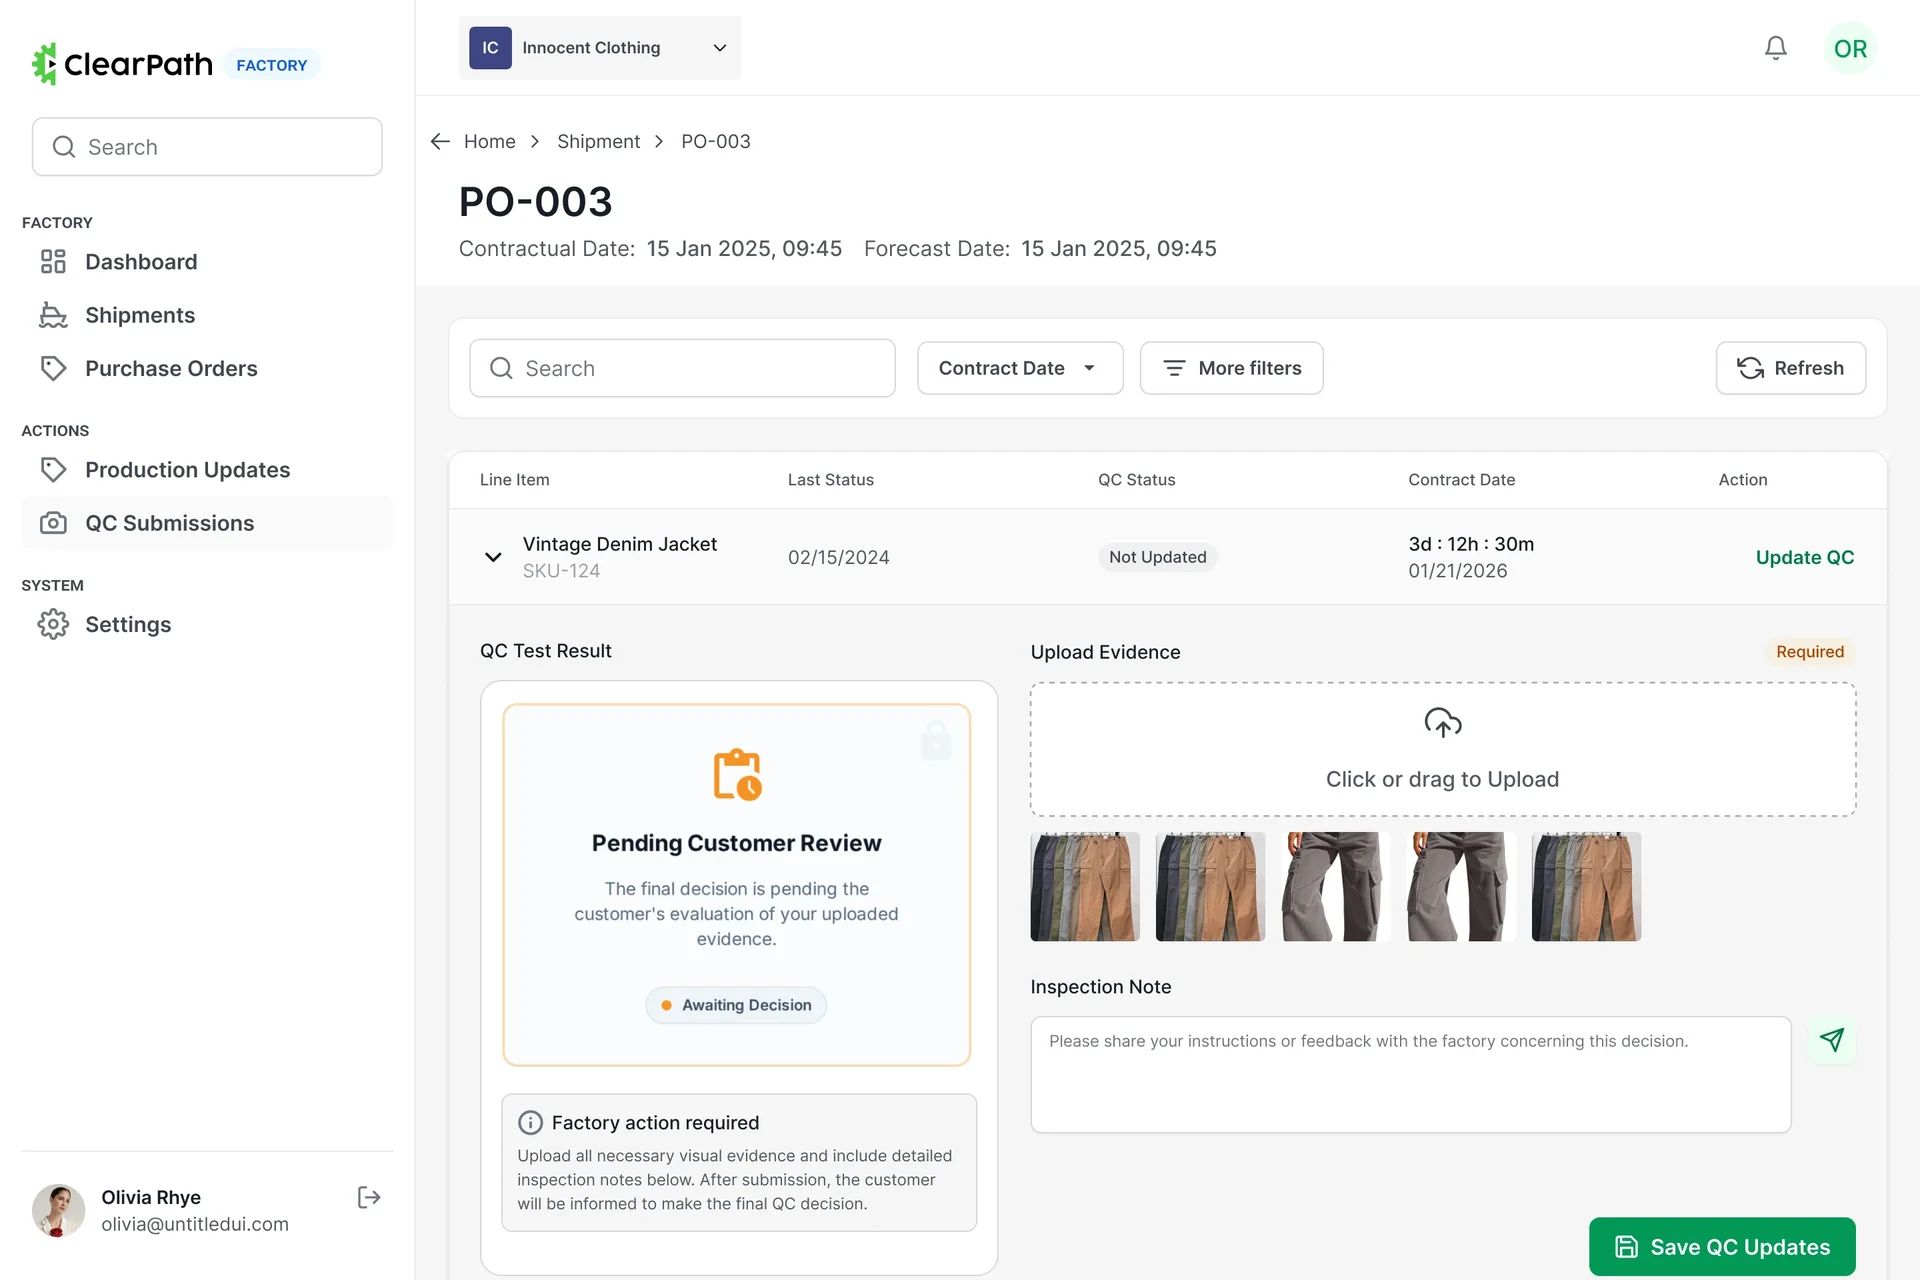
Task: Open the fourth evidence thumbnail
Action: 1461,886
